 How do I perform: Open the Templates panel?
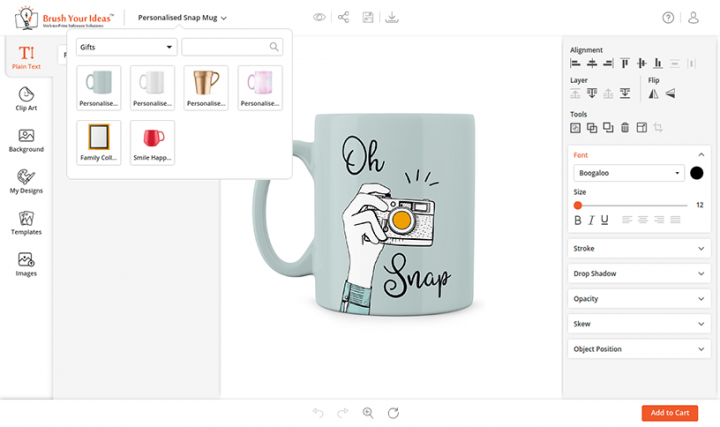[x=26, y=223]
